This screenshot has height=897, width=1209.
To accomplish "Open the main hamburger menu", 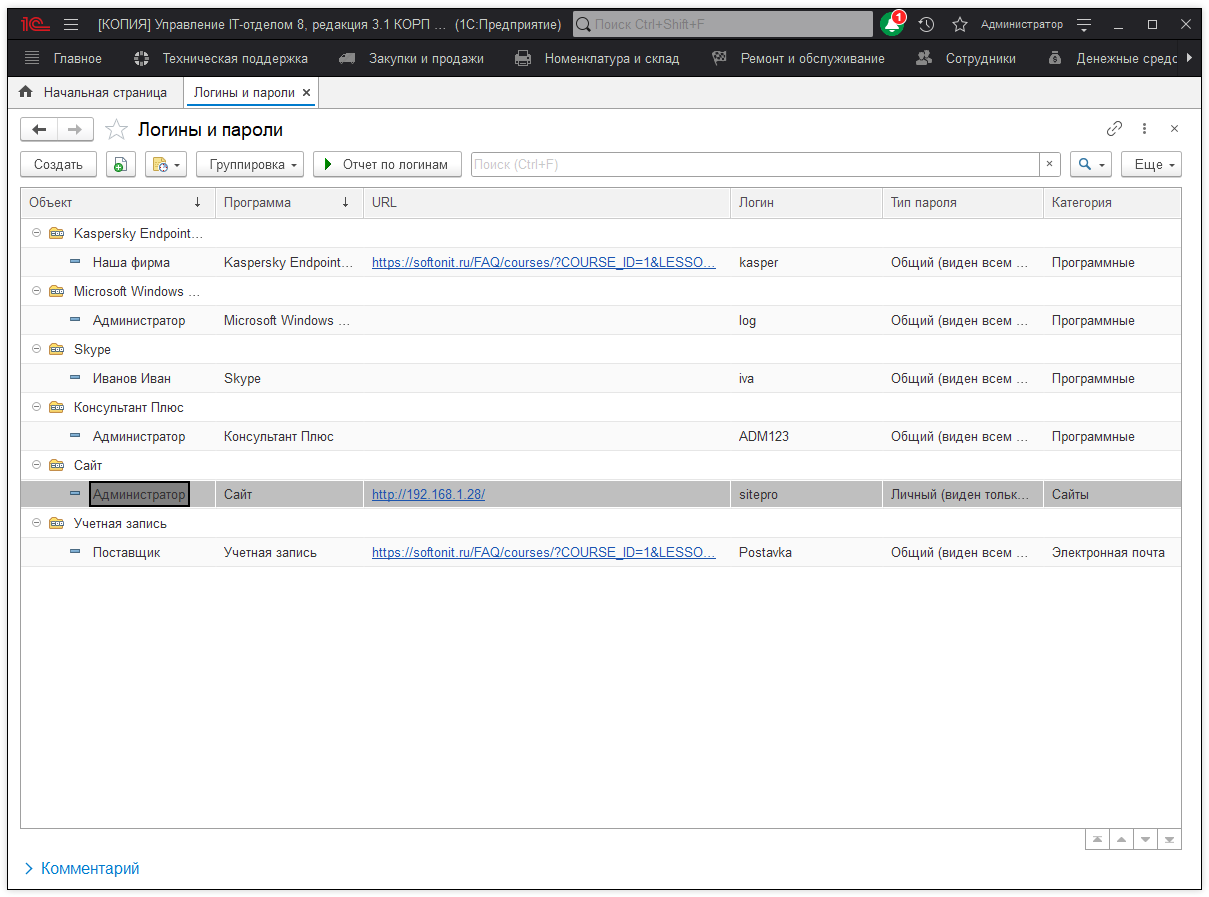I will point(71,24).
